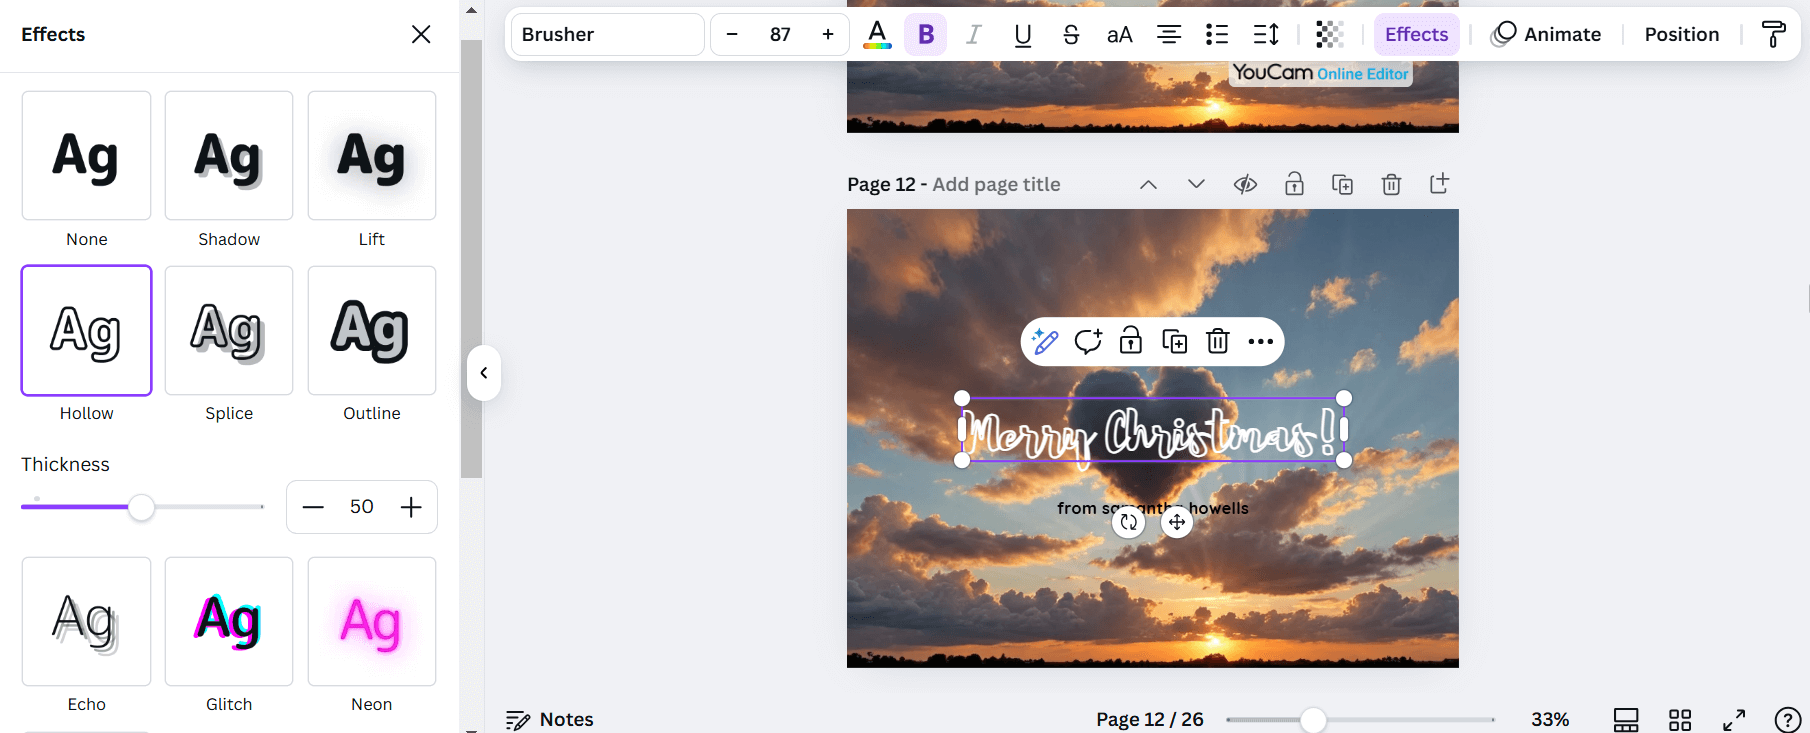Open the text color picker
1810x733 pixels.
pyautogui.click(x=877, y=34)
